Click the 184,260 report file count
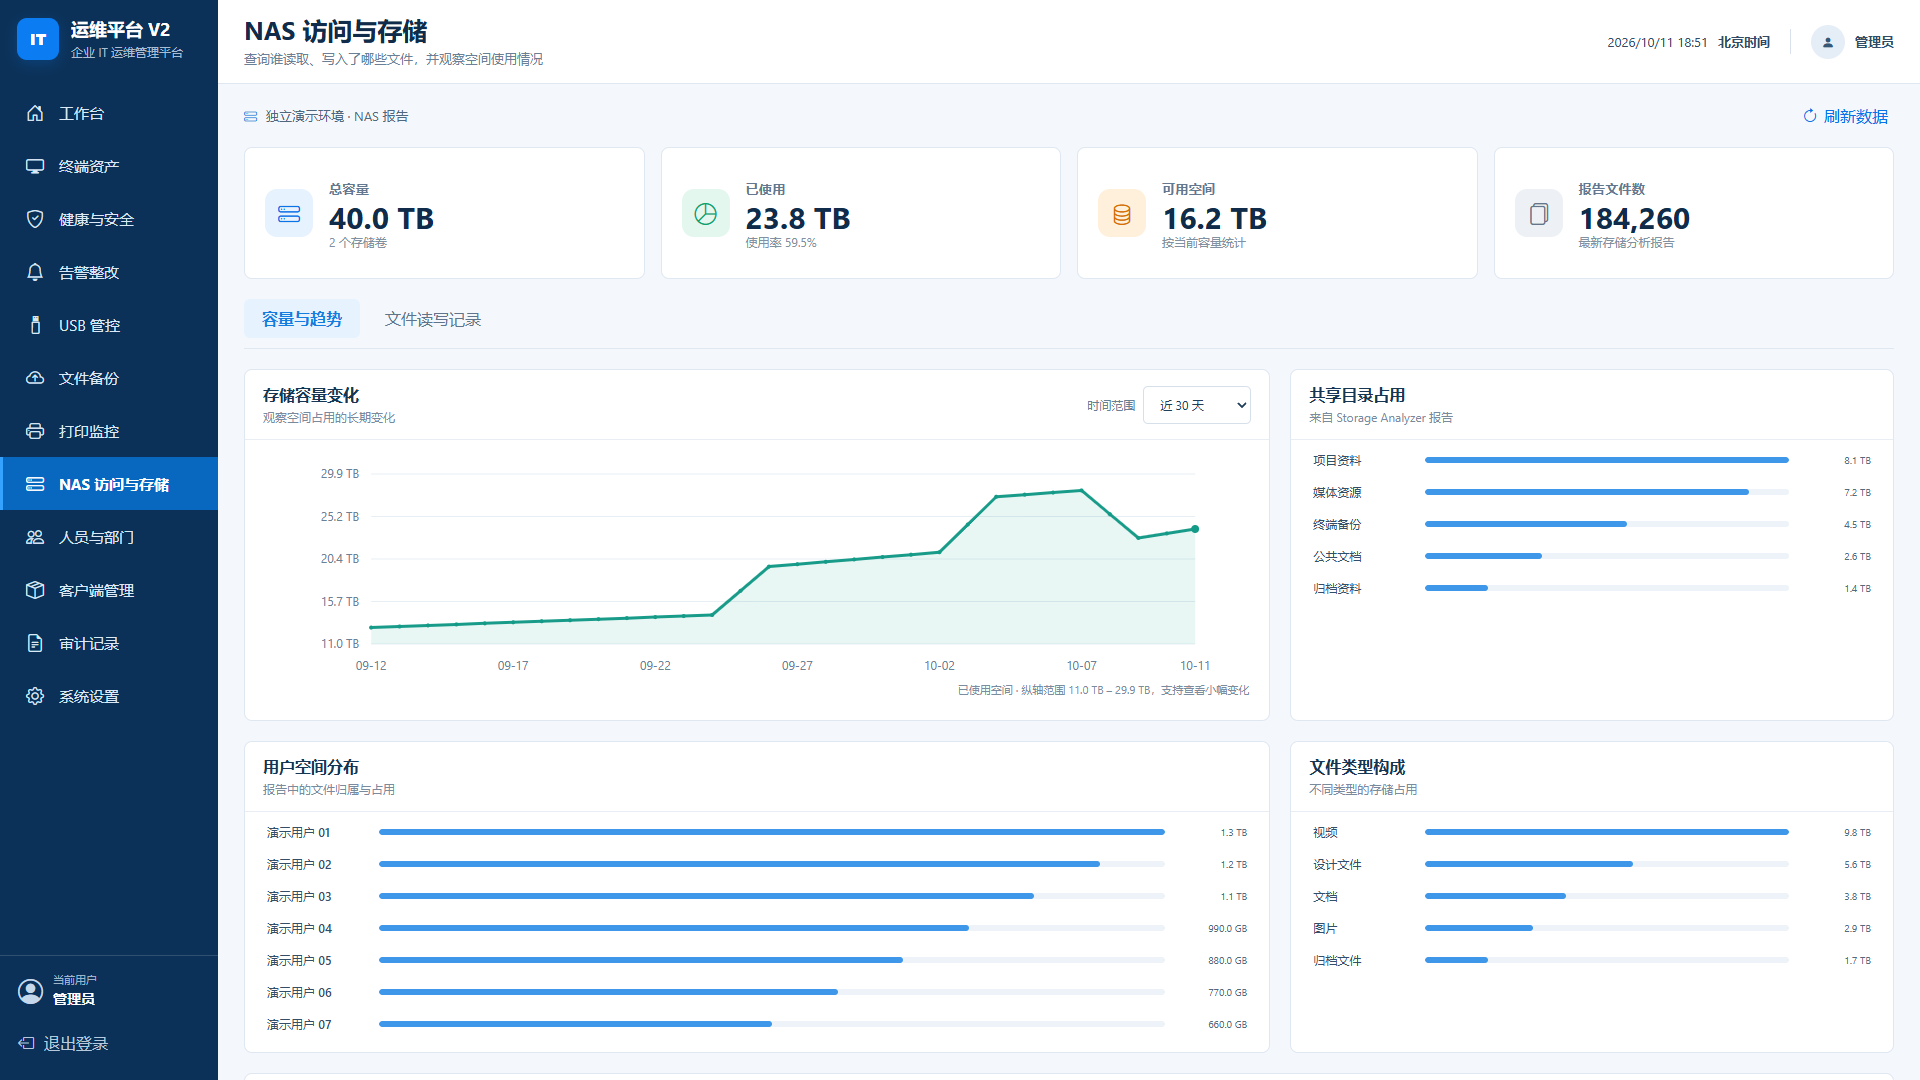The height and width of the screenshot is (1080, 1920). click(x=1634, y=219)
